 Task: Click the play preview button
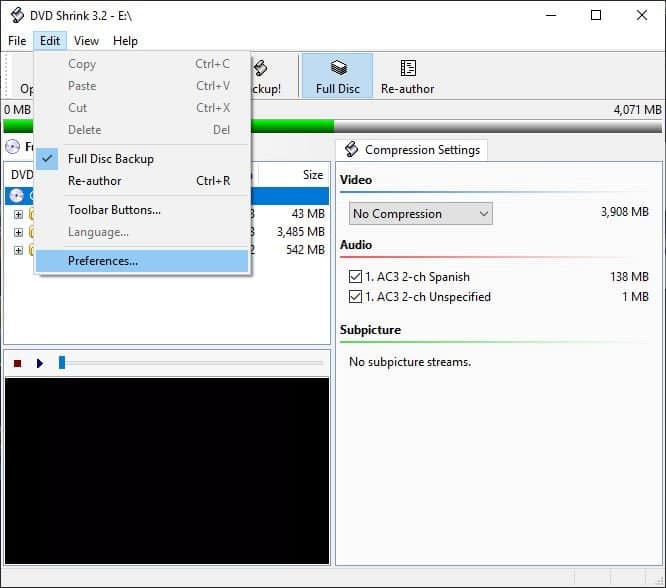[x=40, y=363]
